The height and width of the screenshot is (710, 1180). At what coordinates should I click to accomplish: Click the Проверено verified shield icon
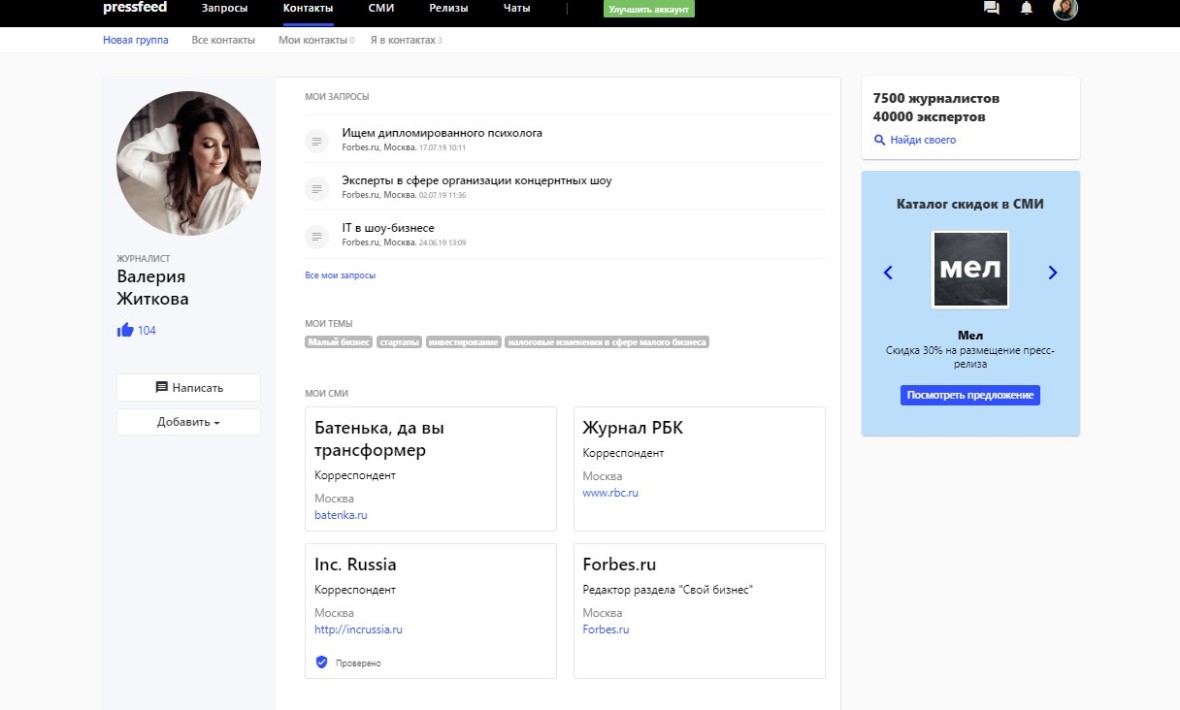(322, 662)
